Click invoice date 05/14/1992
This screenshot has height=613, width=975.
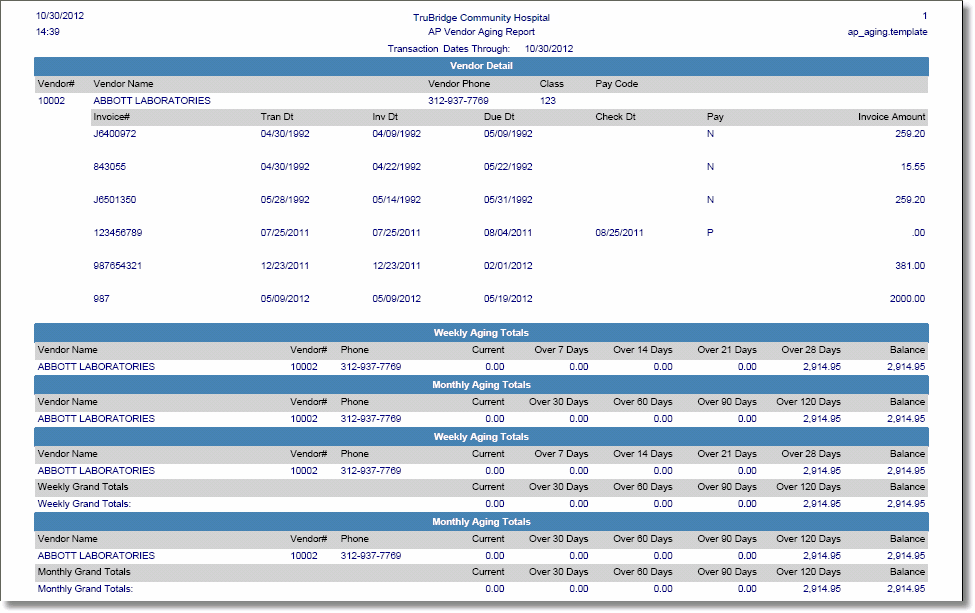click(x=396, y=200)
